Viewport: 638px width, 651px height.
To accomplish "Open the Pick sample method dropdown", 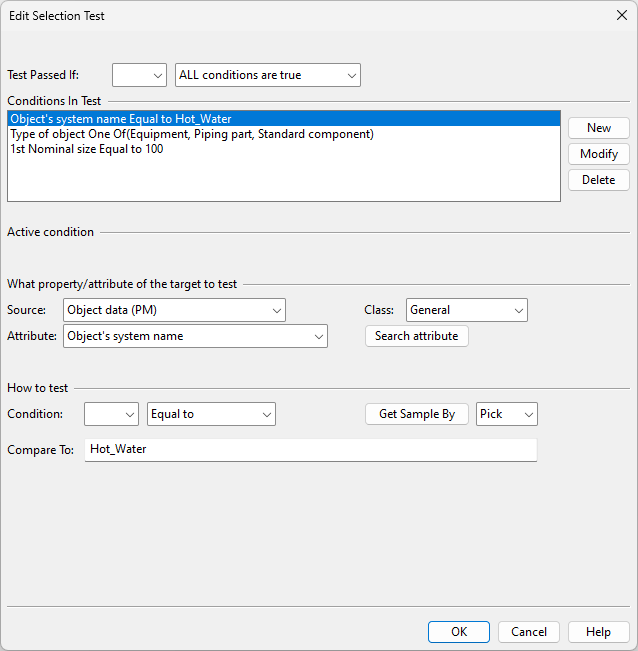I will (507, 414).
